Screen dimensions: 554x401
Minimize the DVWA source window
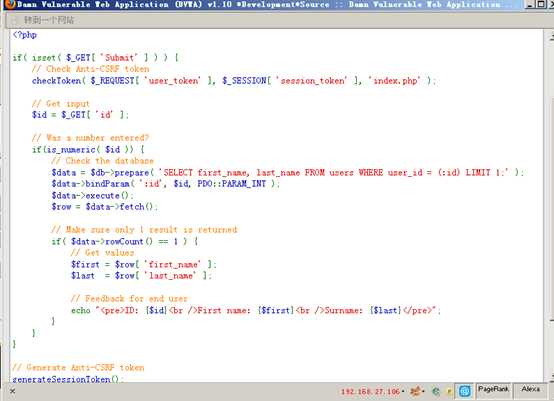tap(529, 4)
